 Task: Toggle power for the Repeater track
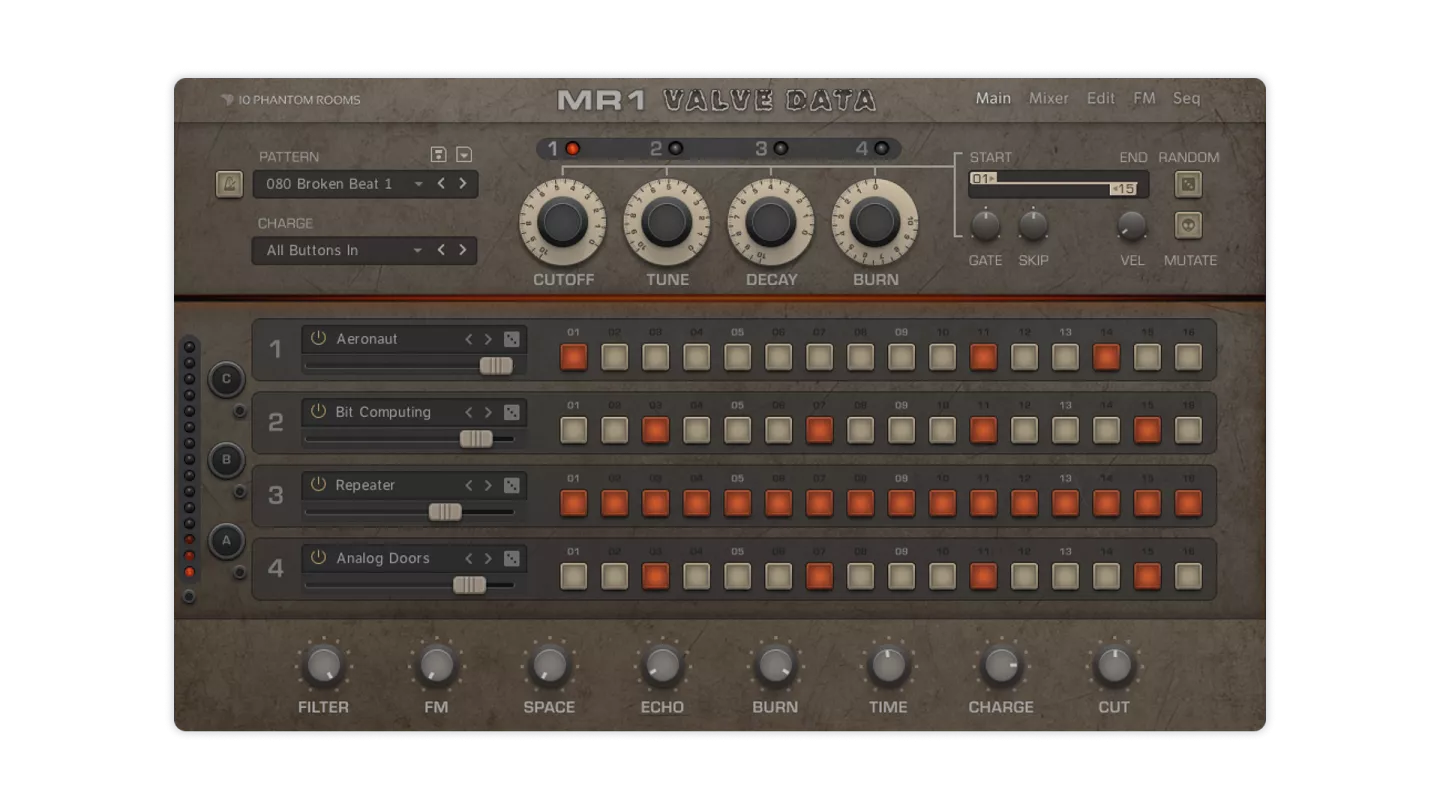click(x=318, y=485)
